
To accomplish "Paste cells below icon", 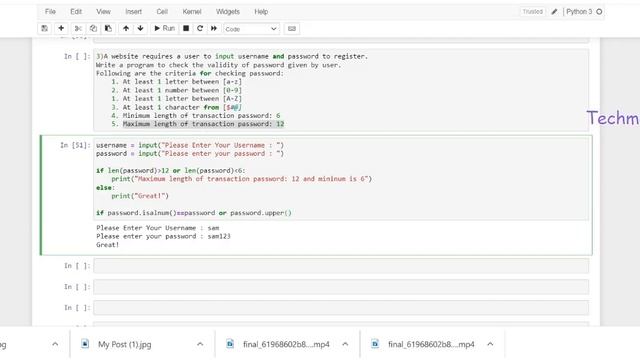I will click(x=108, y=28).
